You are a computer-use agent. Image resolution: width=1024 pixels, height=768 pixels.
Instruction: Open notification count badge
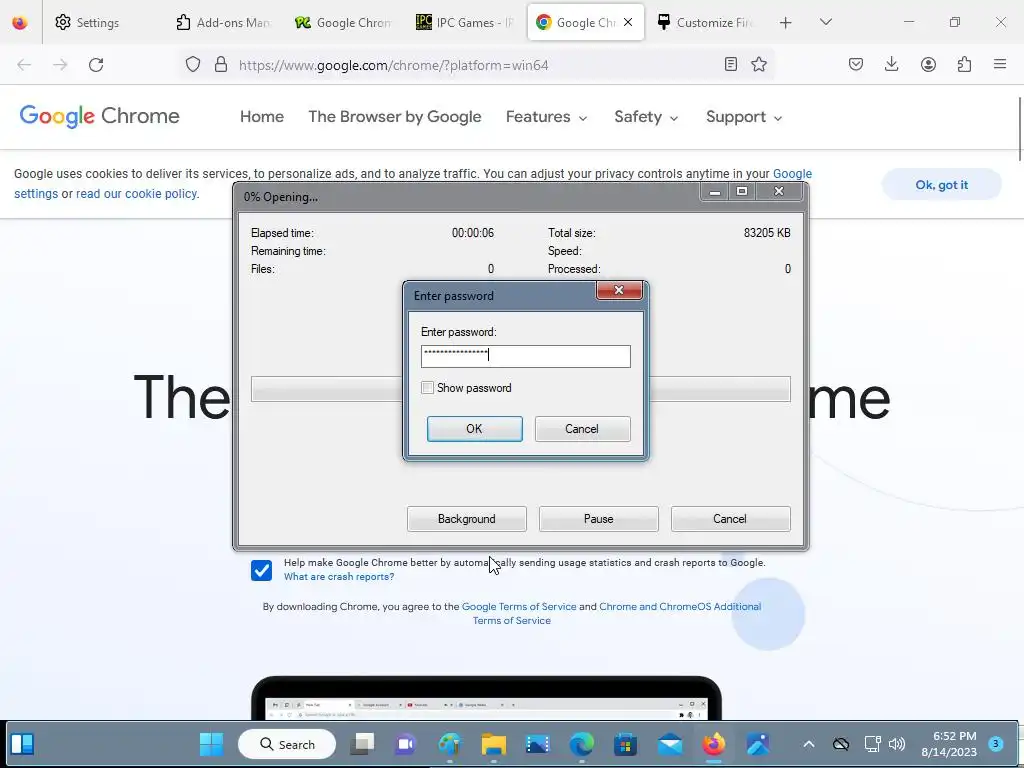tap(996, 743)
